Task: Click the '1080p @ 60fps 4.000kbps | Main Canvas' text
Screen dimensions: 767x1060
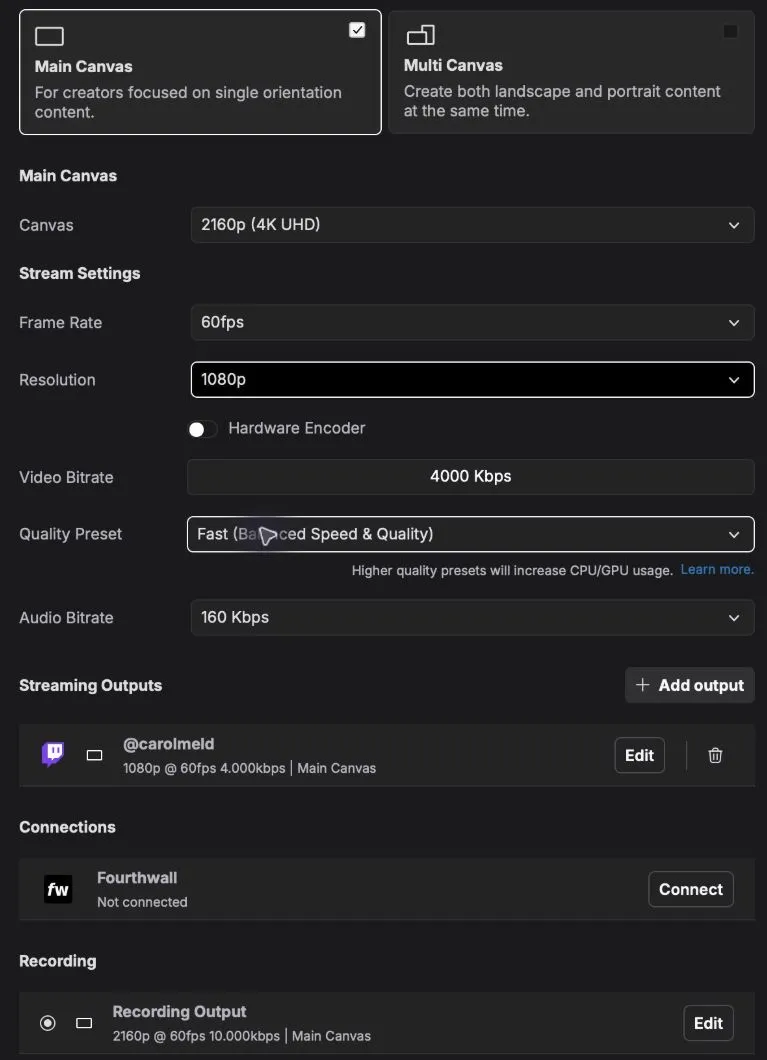Action: pos(249,768)
